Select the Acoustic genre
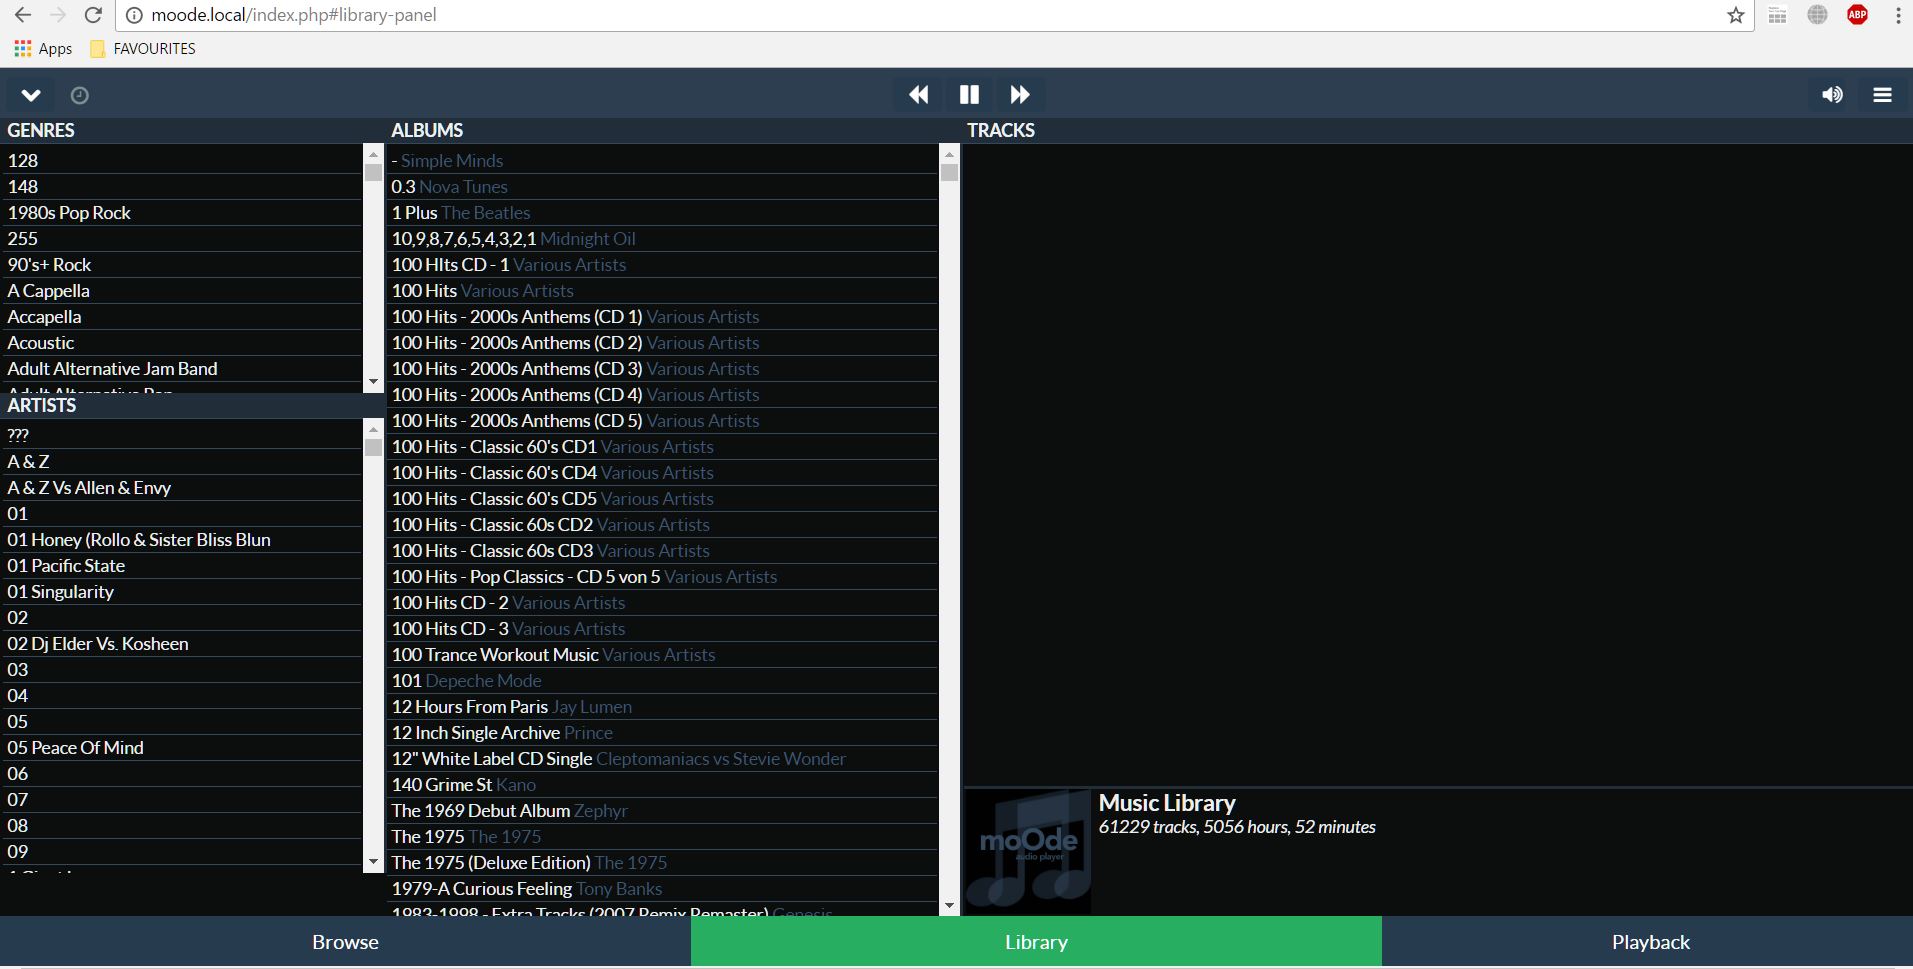 tap(182, 342)
